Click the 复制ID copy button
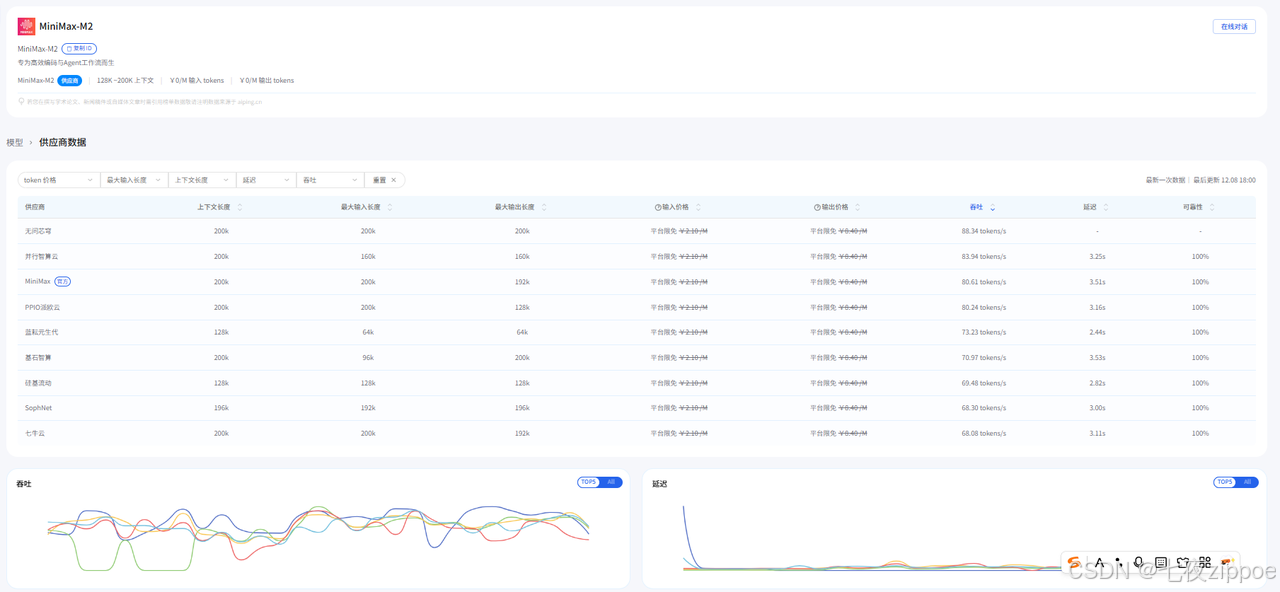The image size is (1280, 592). pyautogui.click(x=79, y=48)
